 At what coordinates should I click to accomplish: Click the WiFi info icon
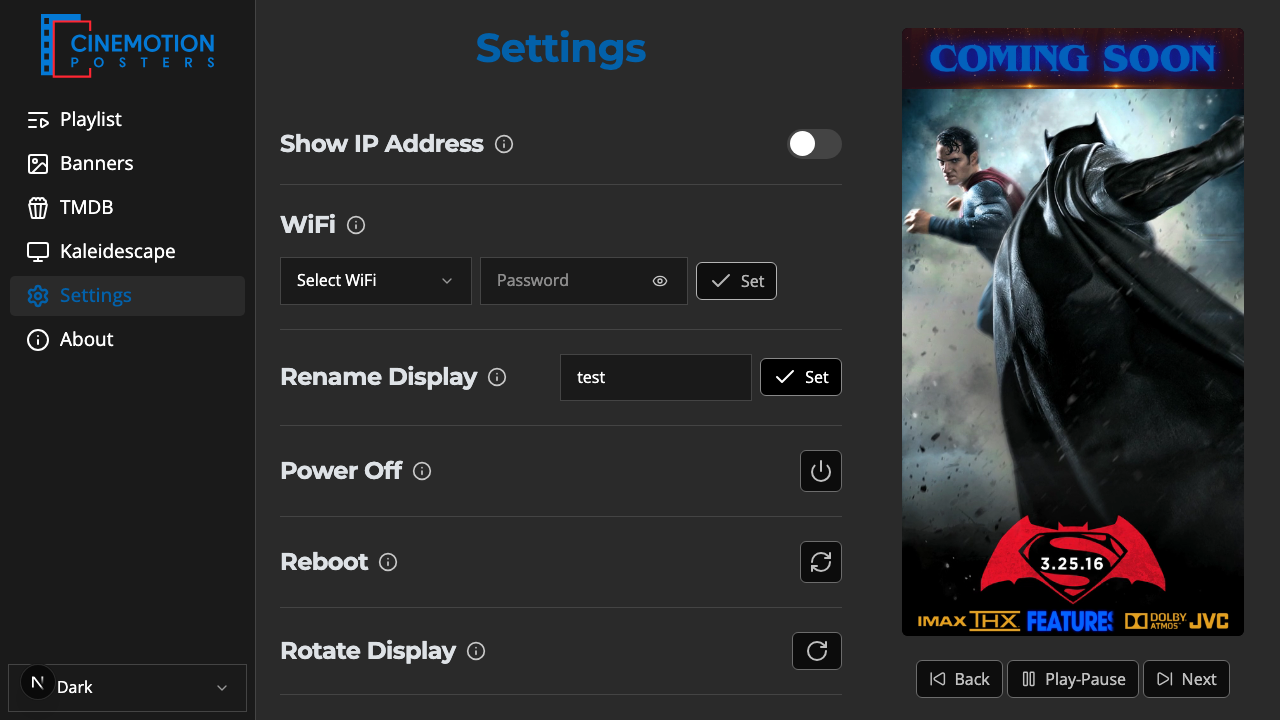coord(356,225)
